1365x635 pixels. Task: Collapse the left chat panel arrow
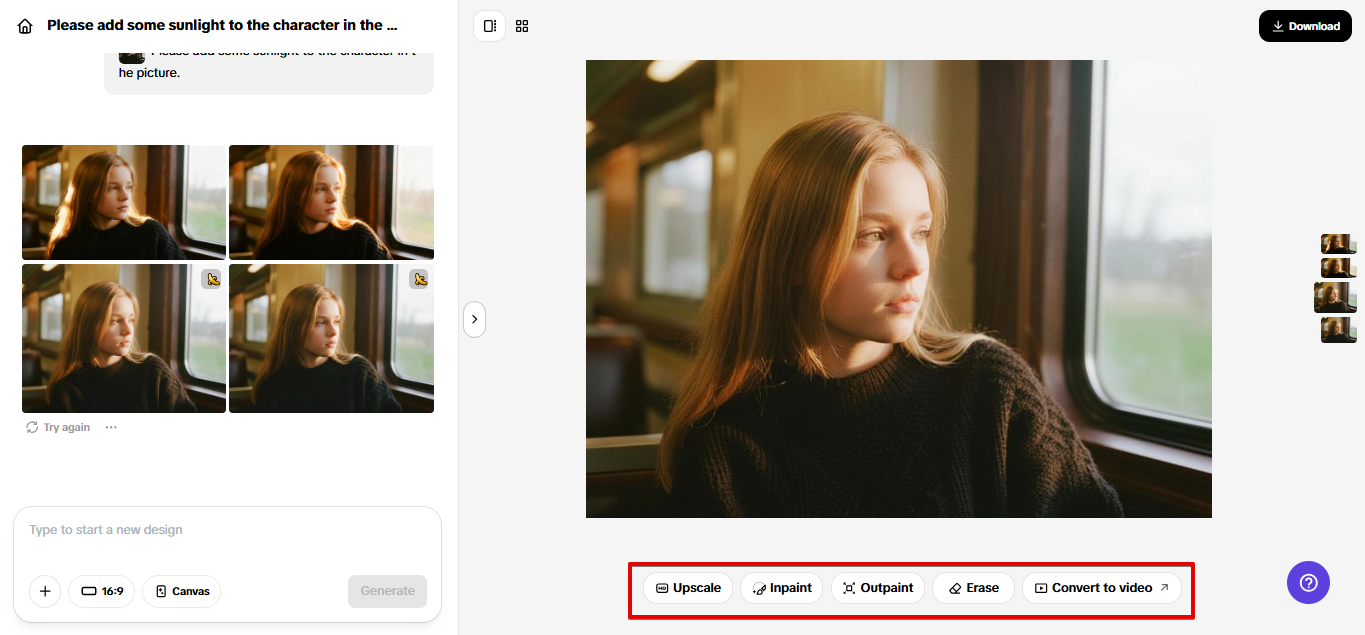pyautogui.click(x=474, y=319)
